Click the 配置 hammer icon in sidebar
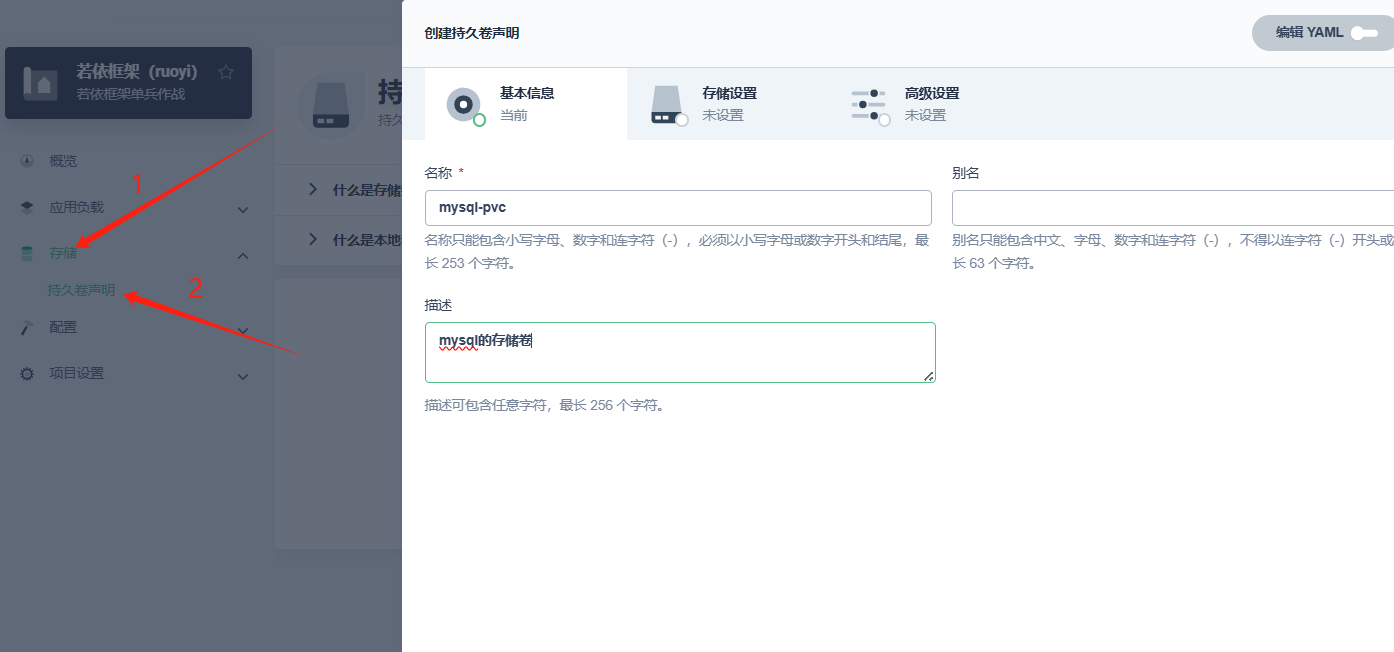Image resolution: width=1394 pixels, height=652 pixels. click(27, 327)
